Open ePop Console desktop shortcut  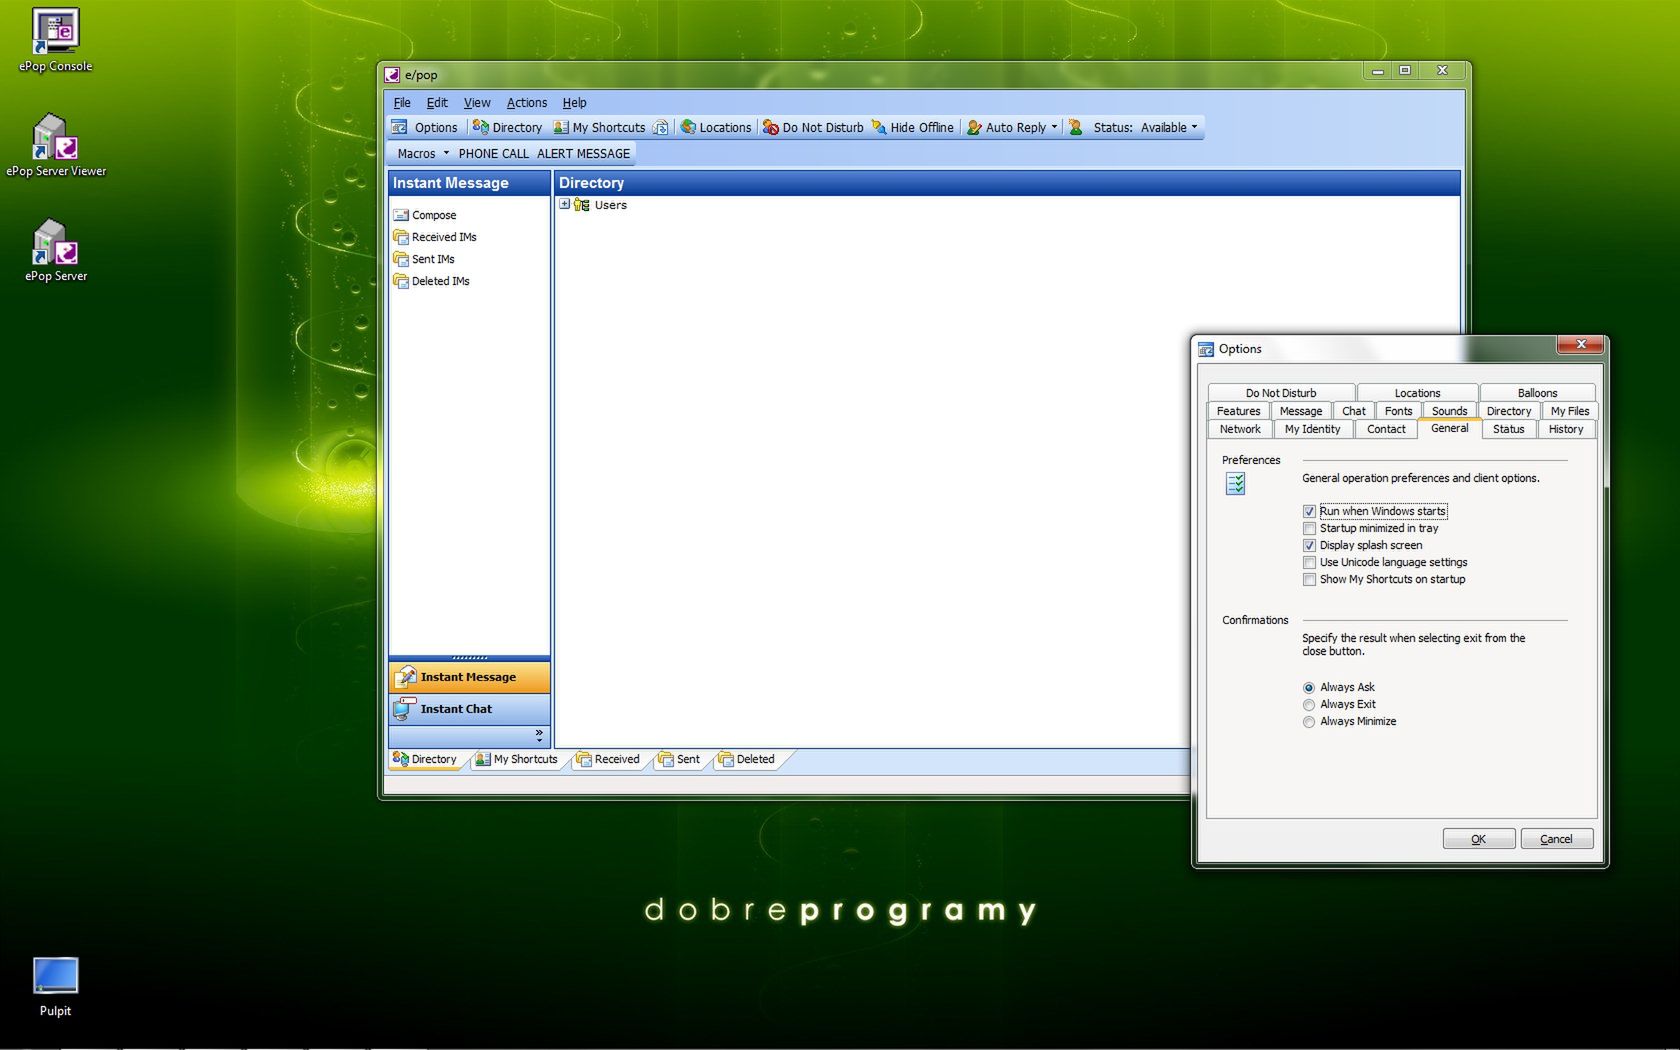(x=55, y=40)
